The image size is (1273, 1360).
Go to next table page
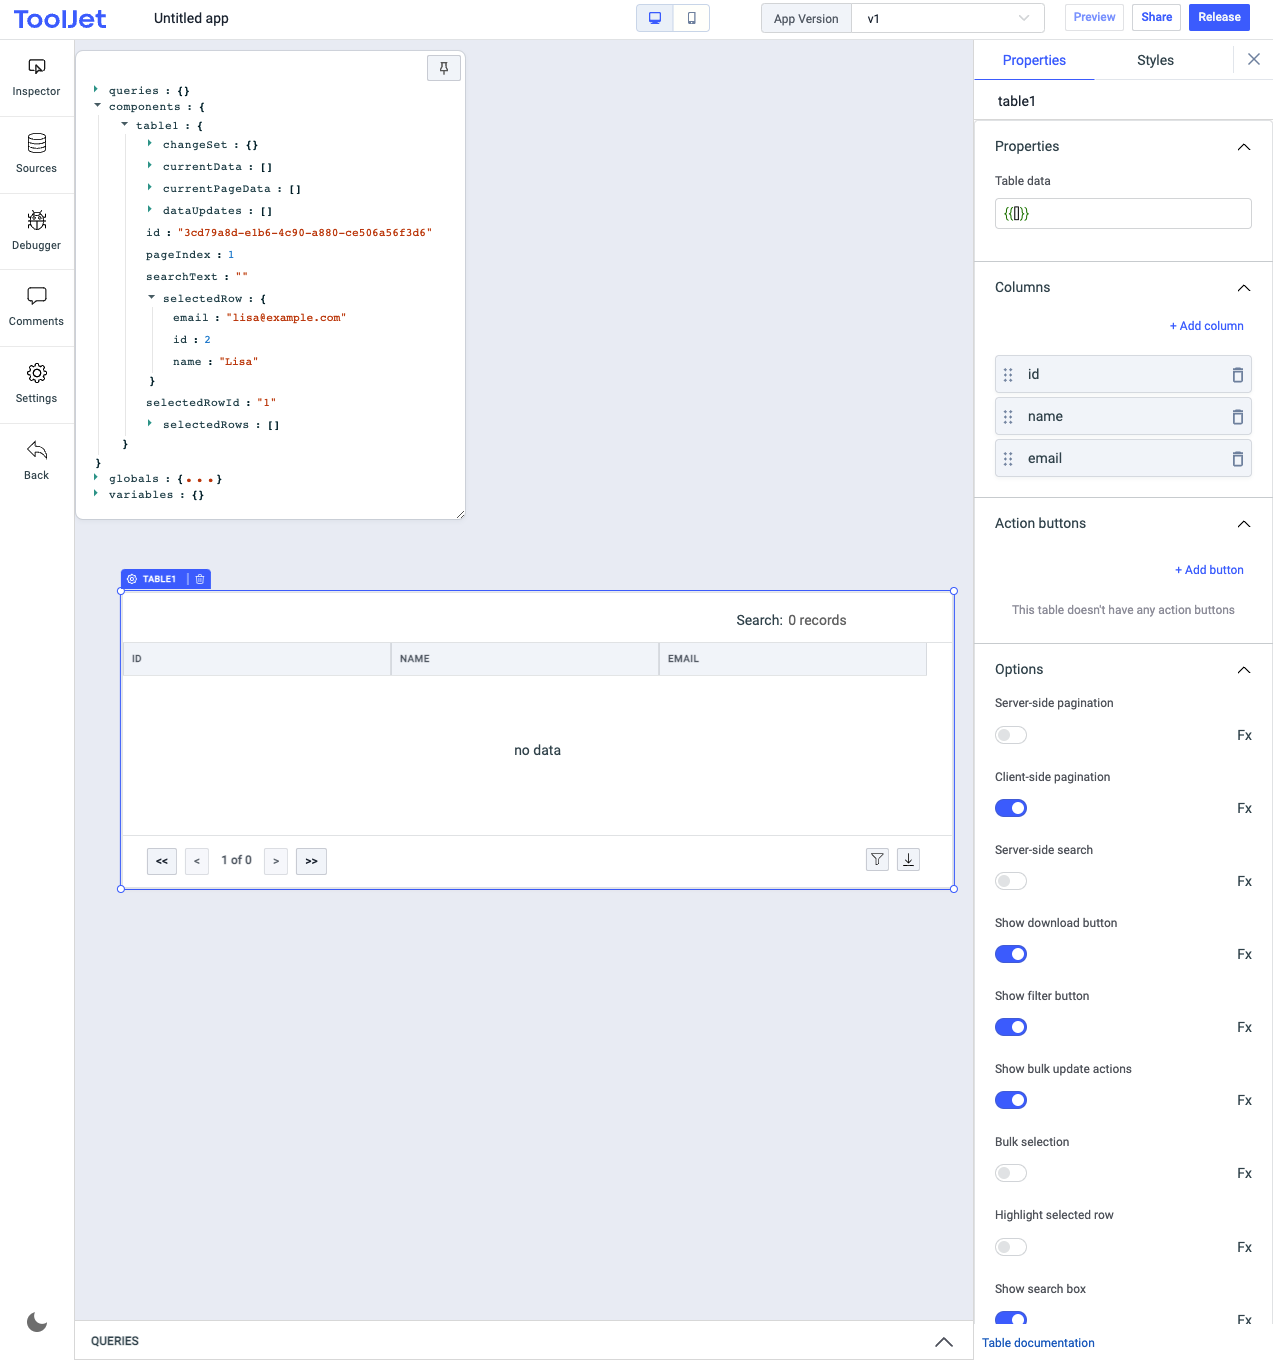coord(276,861)
